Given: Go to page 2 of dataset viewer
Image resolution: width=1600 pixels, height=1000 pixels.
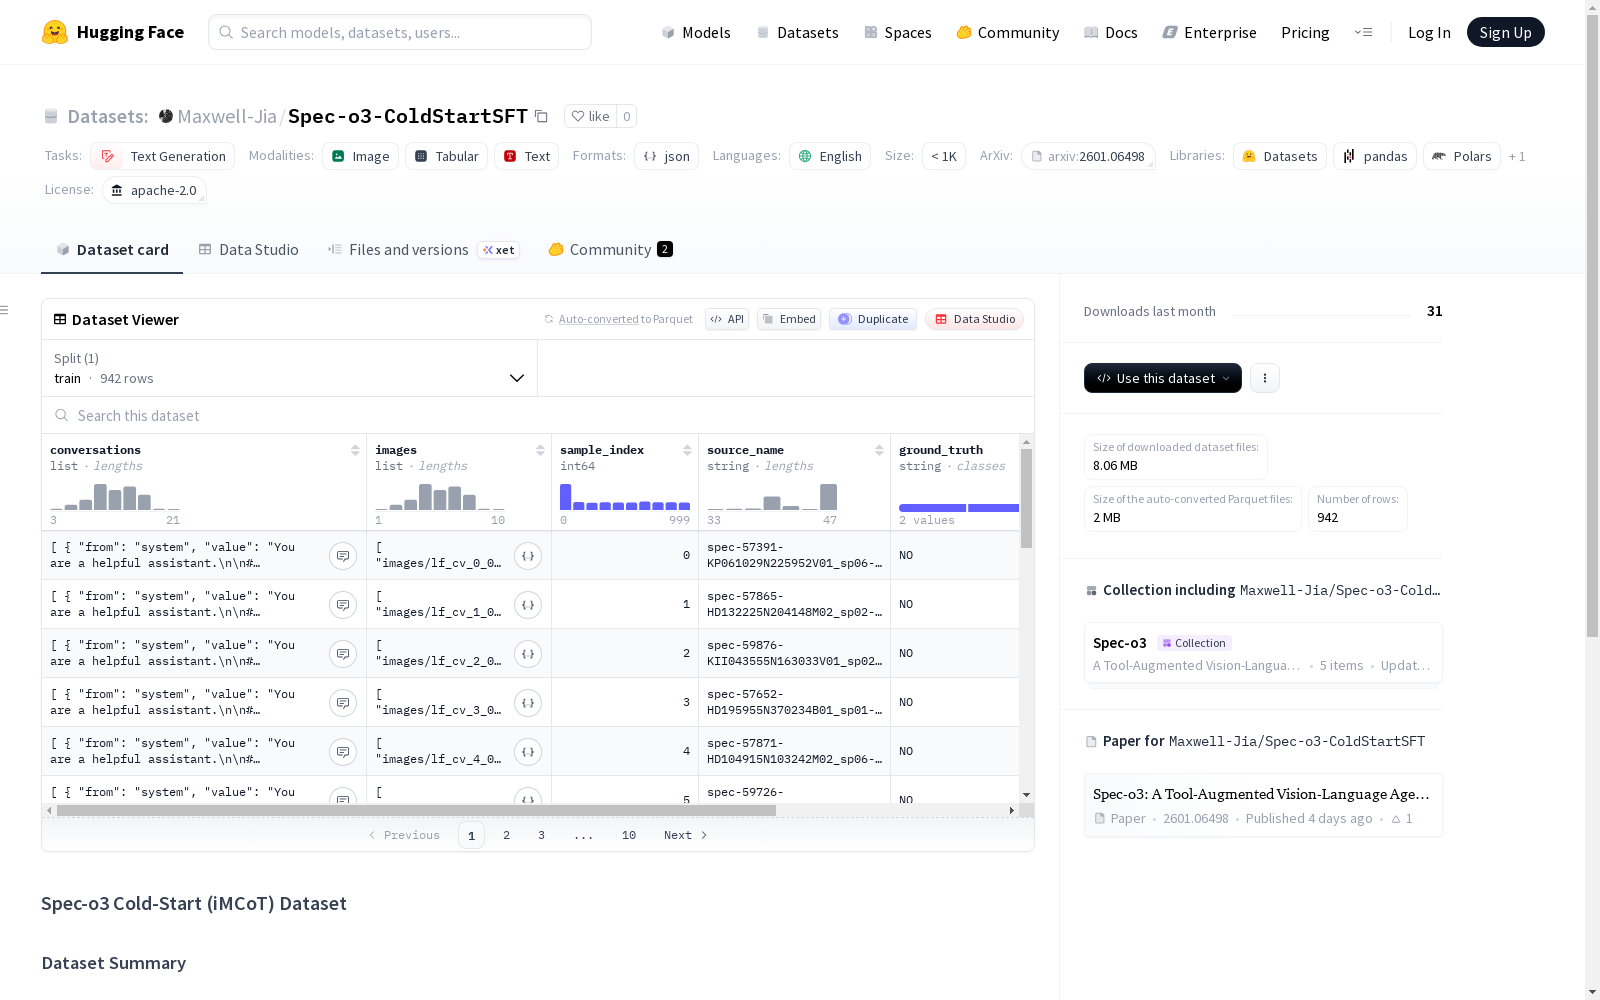Looking at the screenshot, I should click(506, 835).
